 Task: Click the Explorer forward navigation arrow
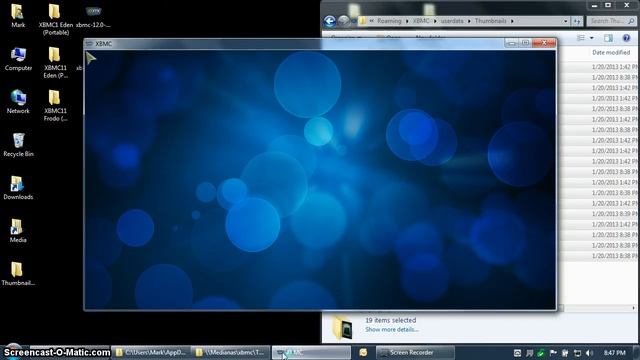tap(343, 21)
